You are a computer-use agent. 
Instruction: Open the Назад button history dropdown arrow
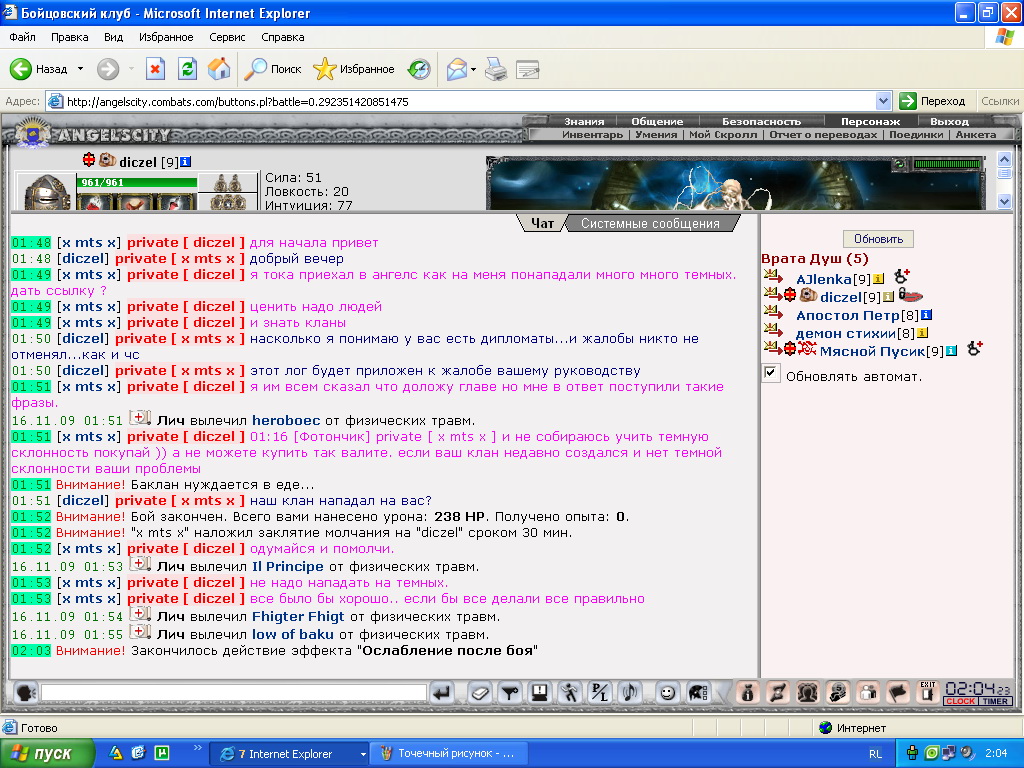point(80,69)
